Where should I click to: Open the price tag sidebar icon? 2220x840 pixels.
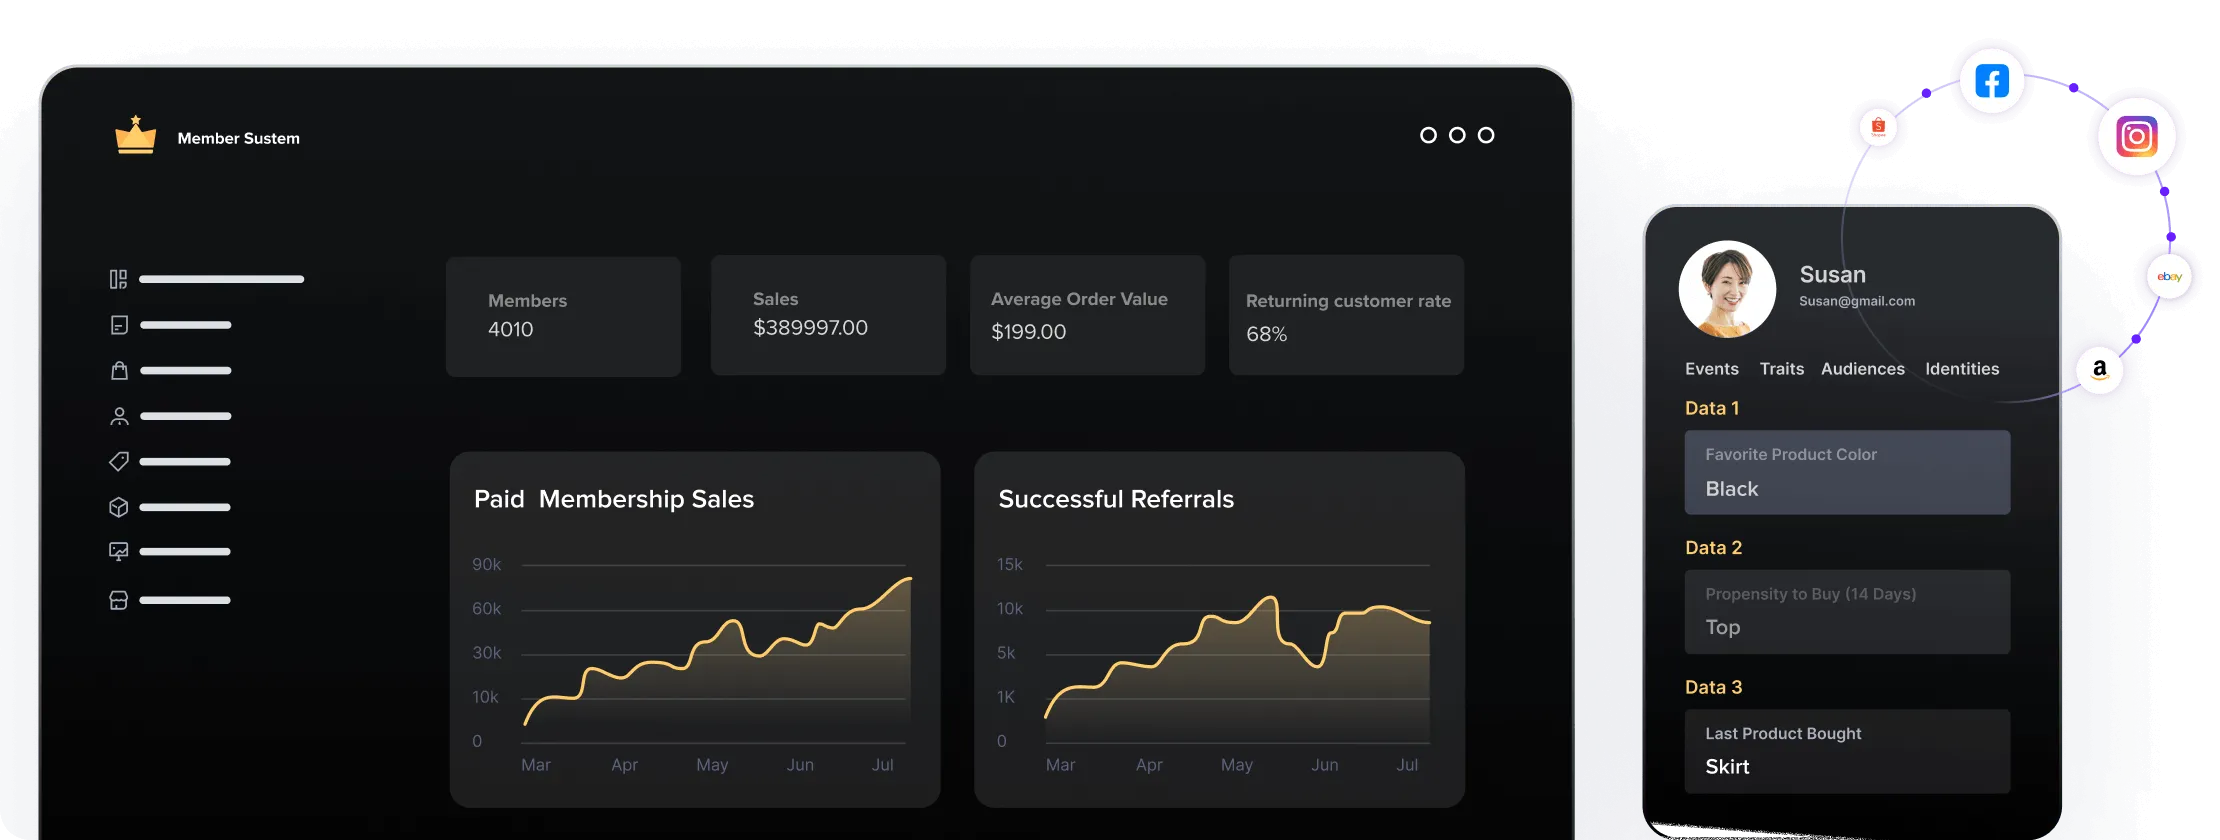click(x=119, y=461)
